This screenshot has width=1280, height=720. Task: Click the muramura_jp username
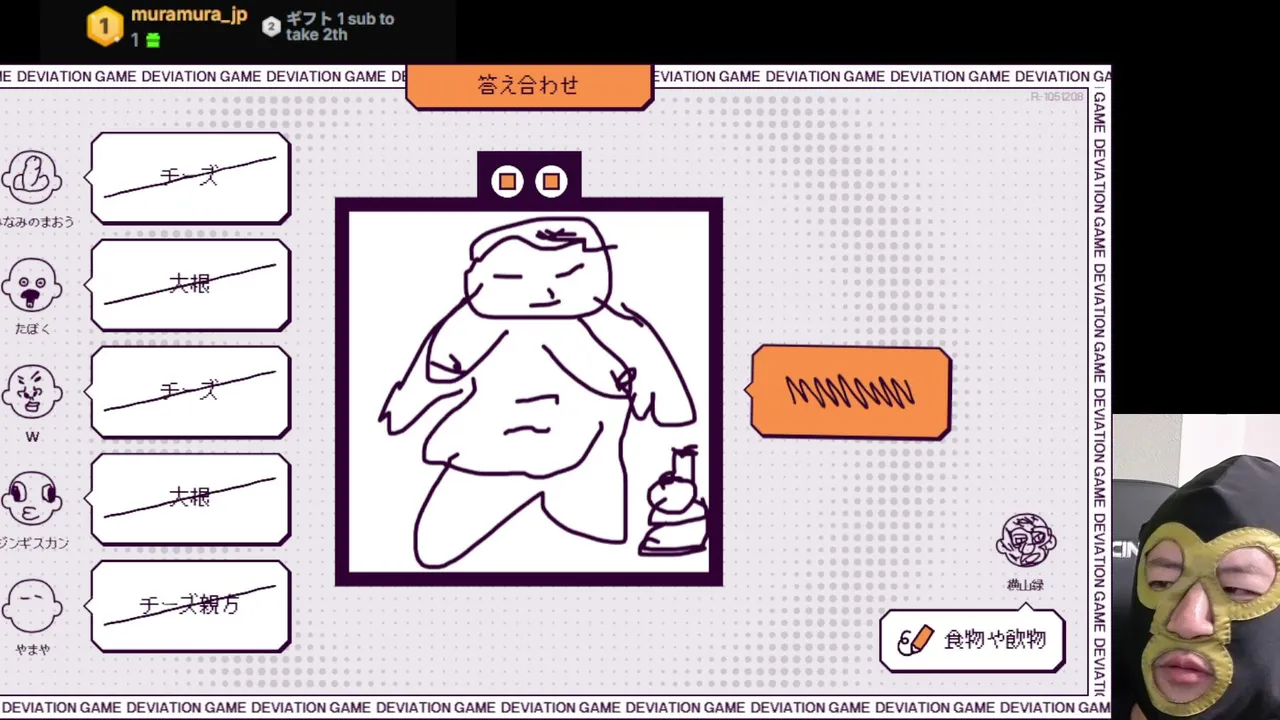coord(189,16)
